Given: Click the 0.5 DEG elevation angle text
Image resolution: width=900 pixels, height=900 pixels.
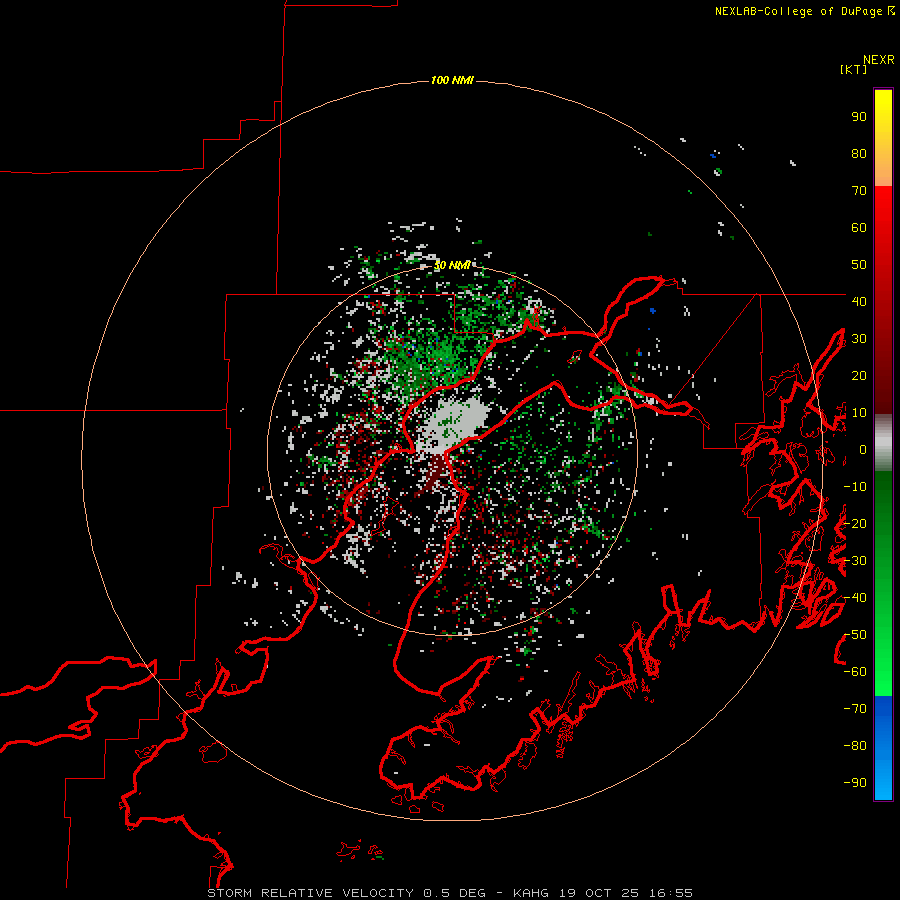Looking at the screenshot, I should click(455, 893).
